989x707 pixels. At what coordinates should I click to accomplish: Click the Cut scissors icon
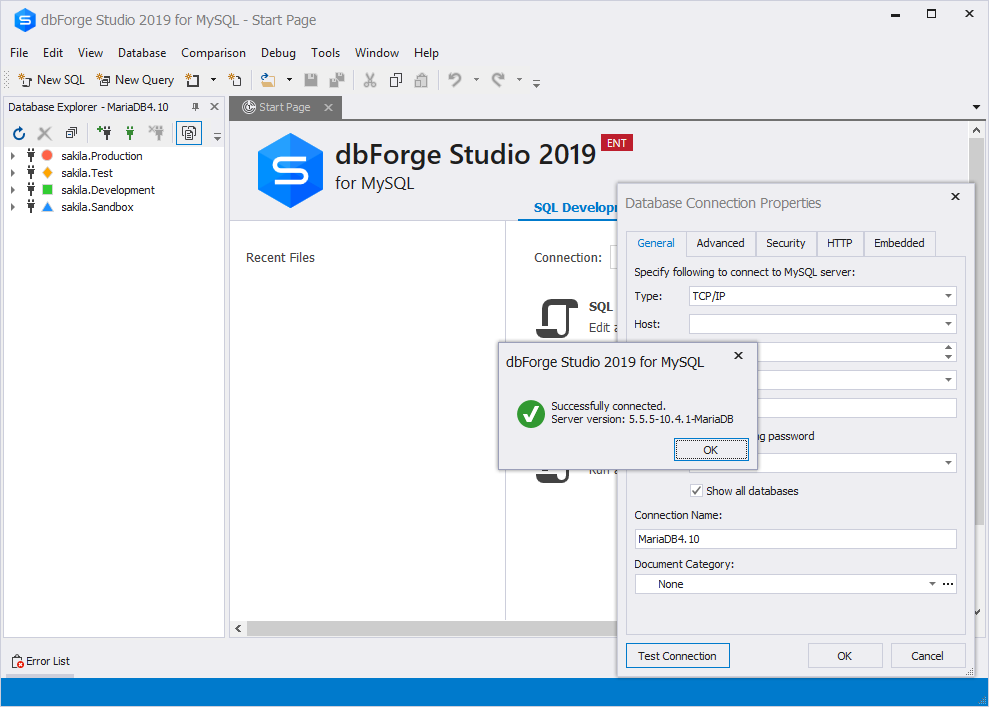370,80
